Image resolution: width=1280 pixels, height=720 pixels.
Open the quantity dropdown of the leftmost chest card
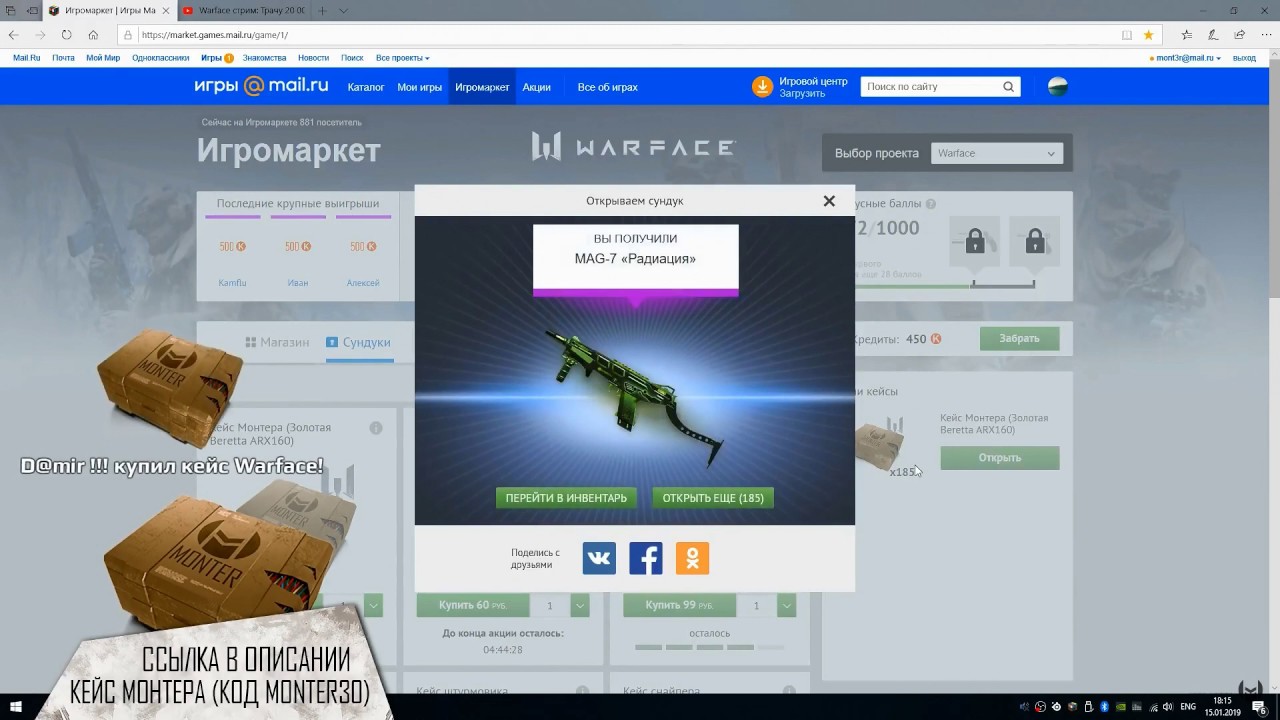373,605
